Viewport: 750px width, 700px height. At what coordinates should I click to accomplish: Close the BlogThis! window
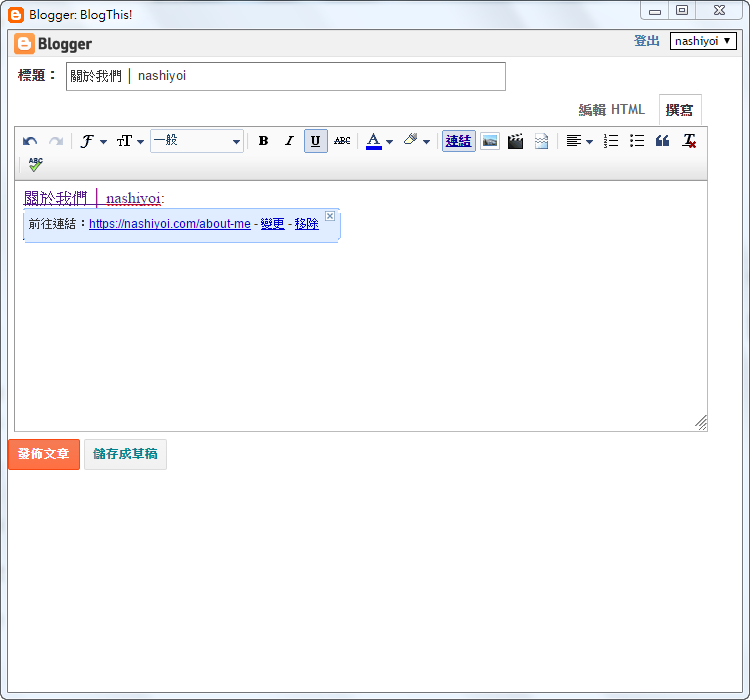click(719, 11)
